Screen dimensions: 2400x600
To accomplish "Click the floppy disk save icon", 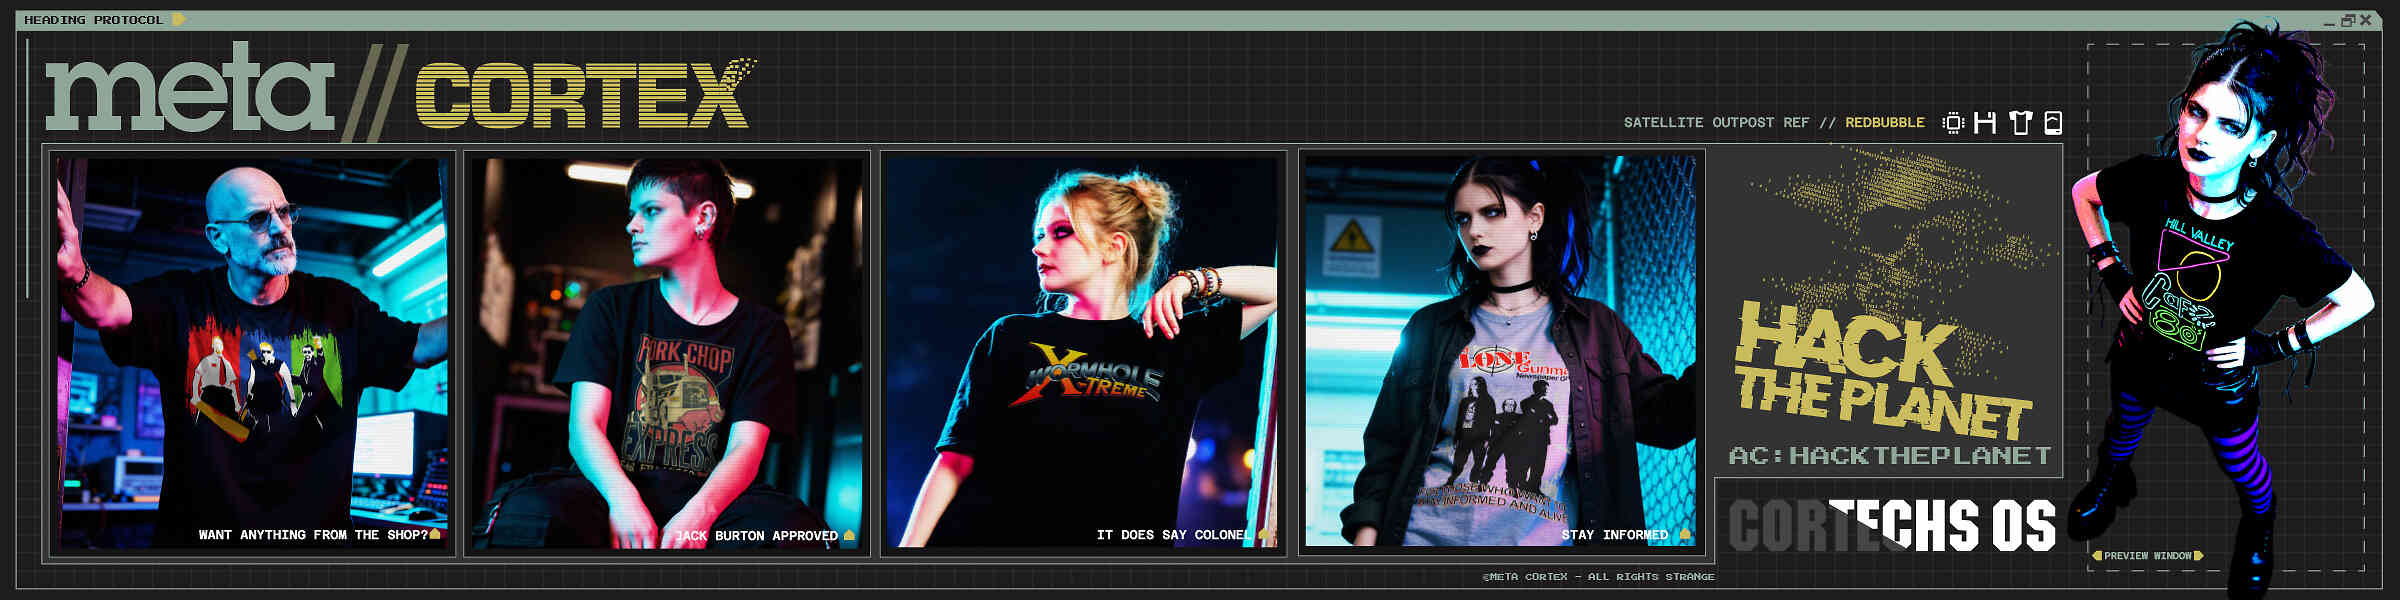I will tap(1985, 123).
